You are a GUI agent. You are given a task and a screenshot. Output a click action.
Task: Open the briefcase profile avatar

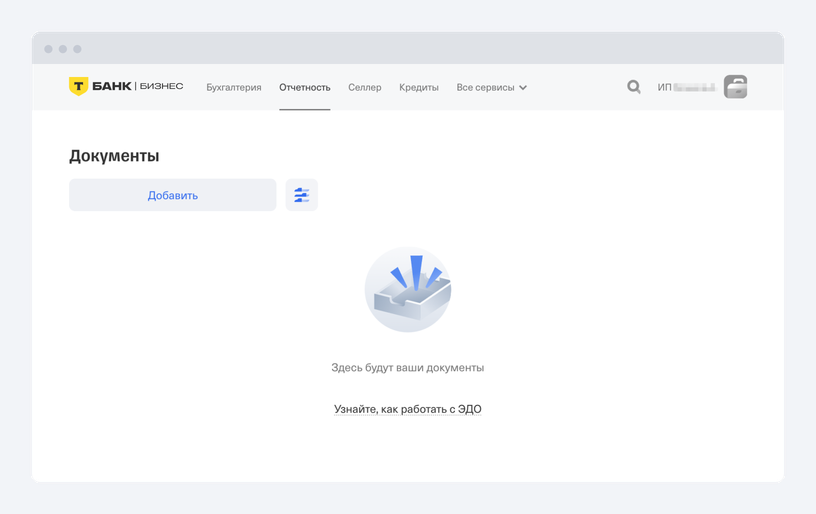pos(735,87)
